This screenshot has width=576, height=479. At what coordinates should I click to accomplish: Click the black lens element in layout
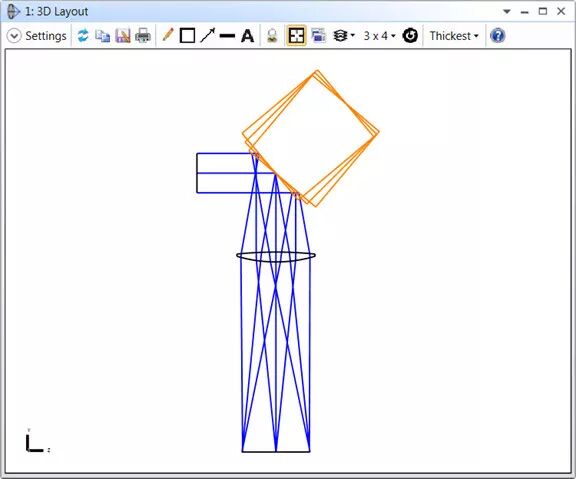[x=276, y=257]
